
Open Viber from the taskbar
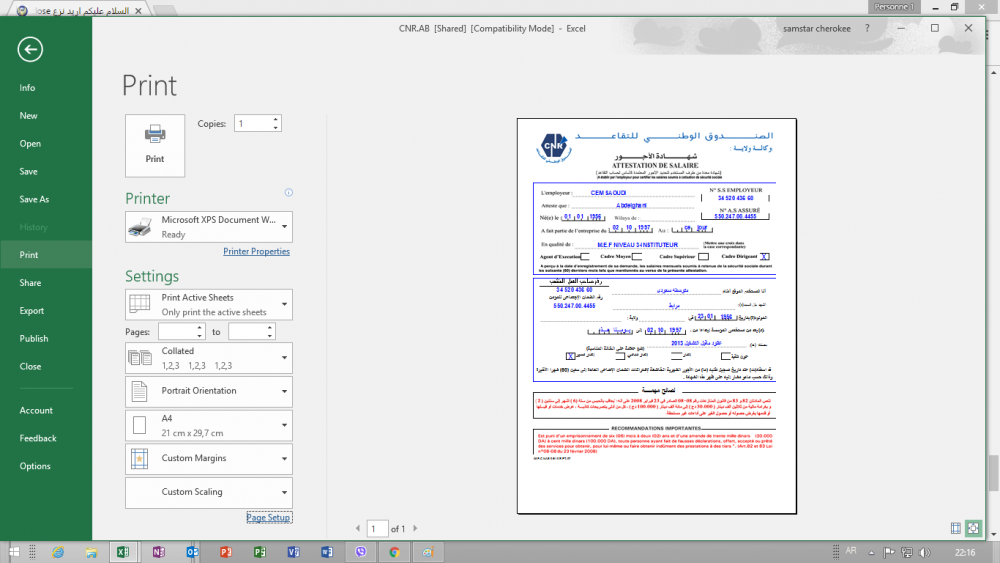point(361,552)
